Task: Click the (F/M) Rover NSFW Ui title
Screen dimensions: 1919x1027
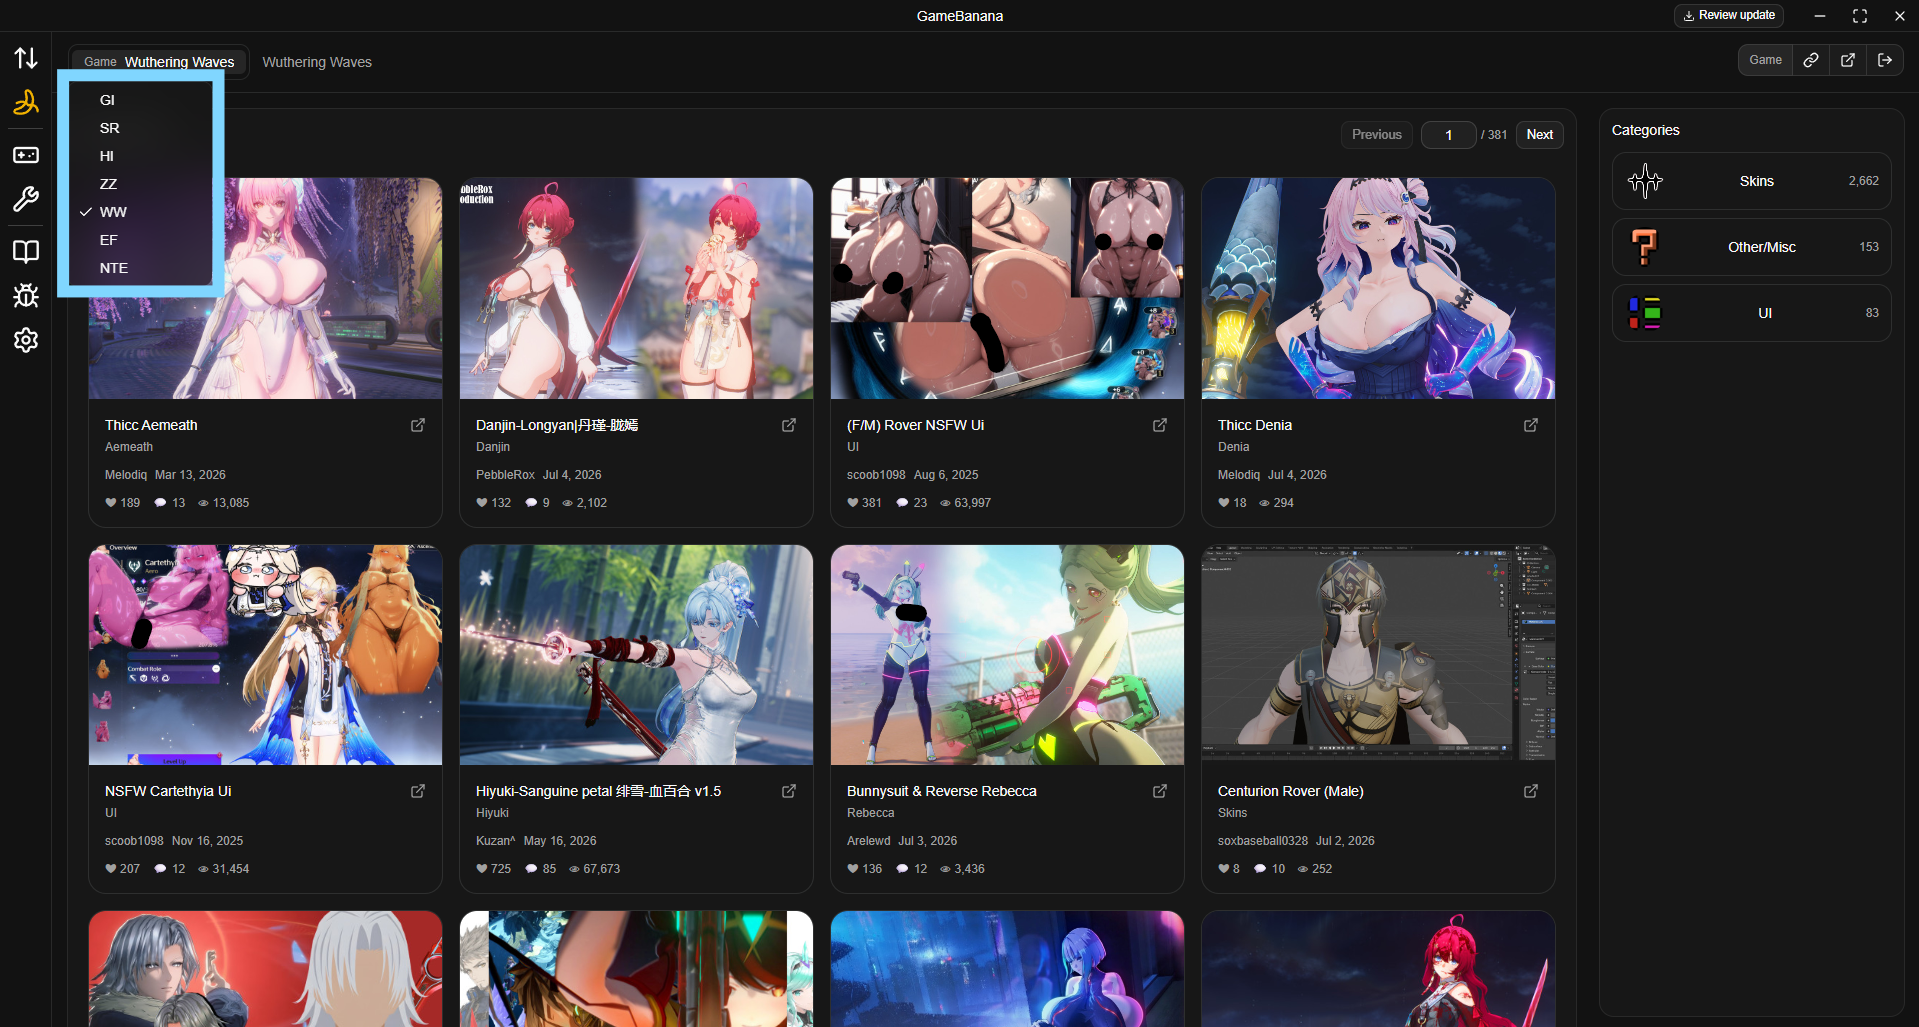Action: pyautogui.click(x=915, y=425)
